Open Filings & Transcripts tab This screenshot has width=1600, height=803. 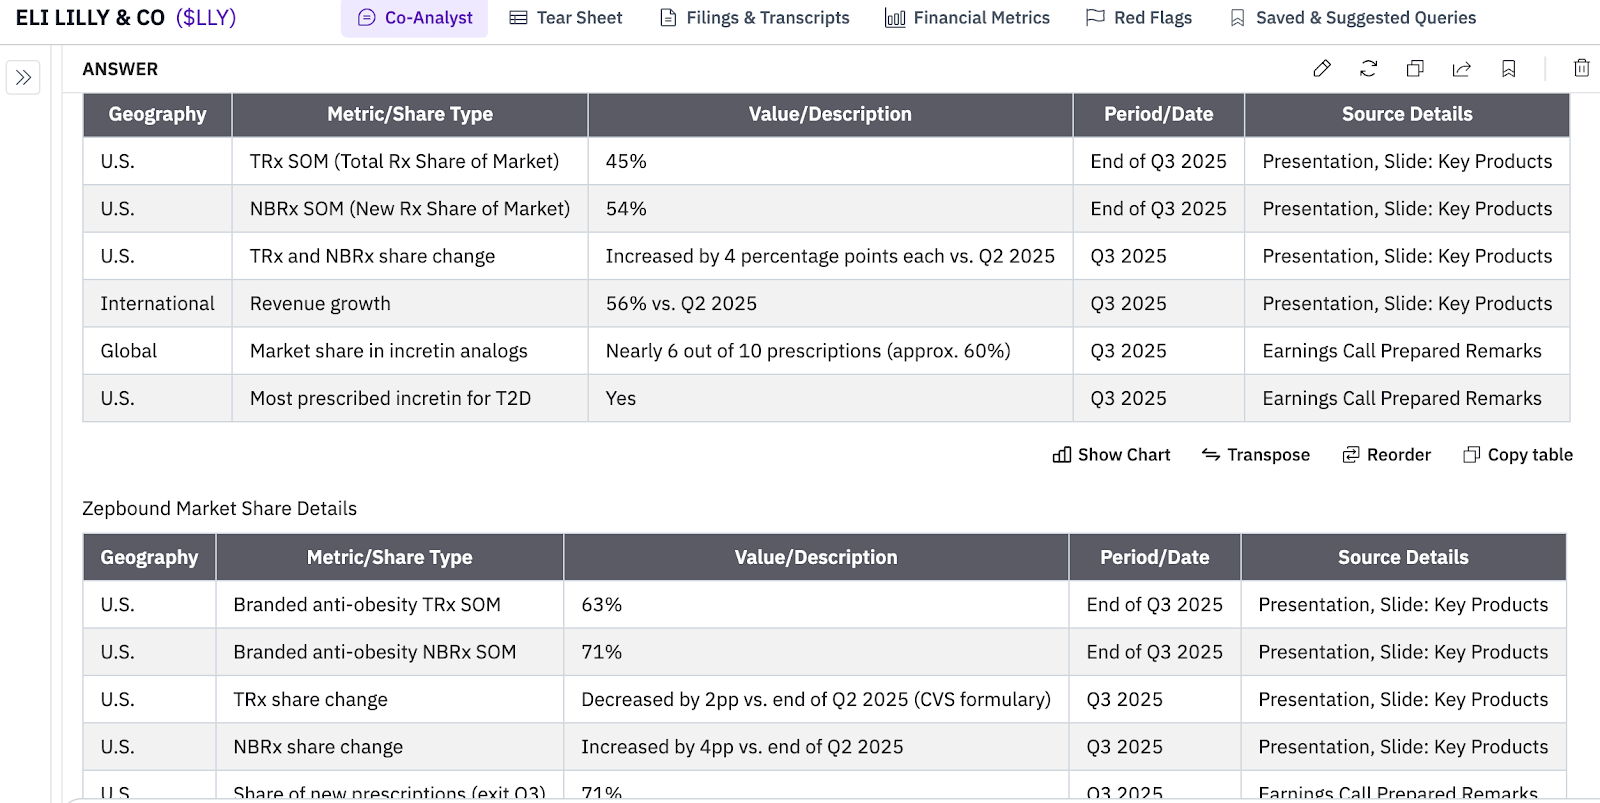tap(755, 18)
